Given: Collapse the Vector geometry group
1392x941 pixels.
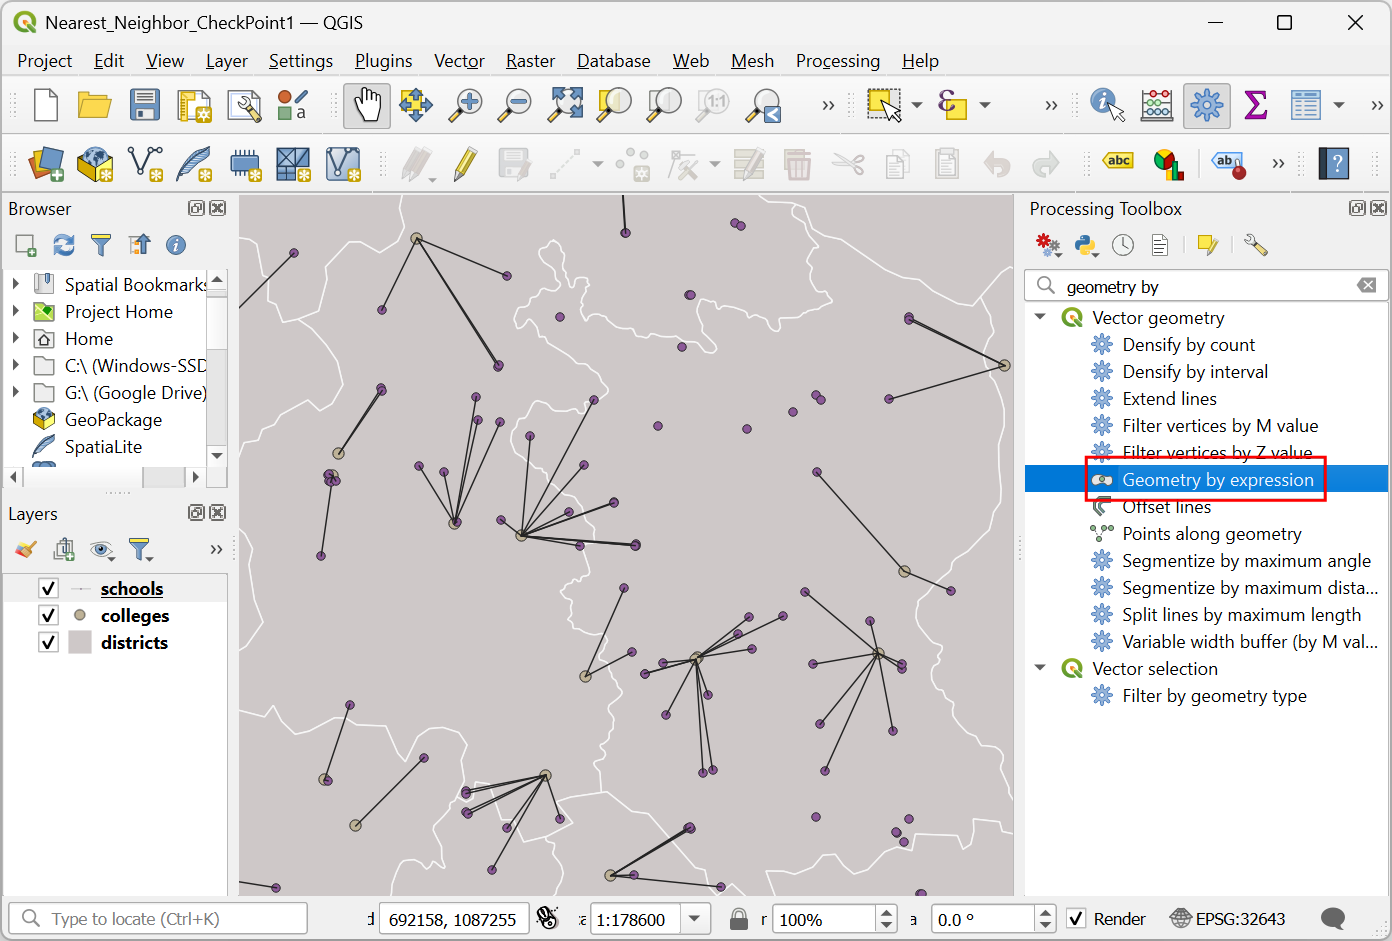Looking at the screenshot, I should click(x=1040, y=317).
